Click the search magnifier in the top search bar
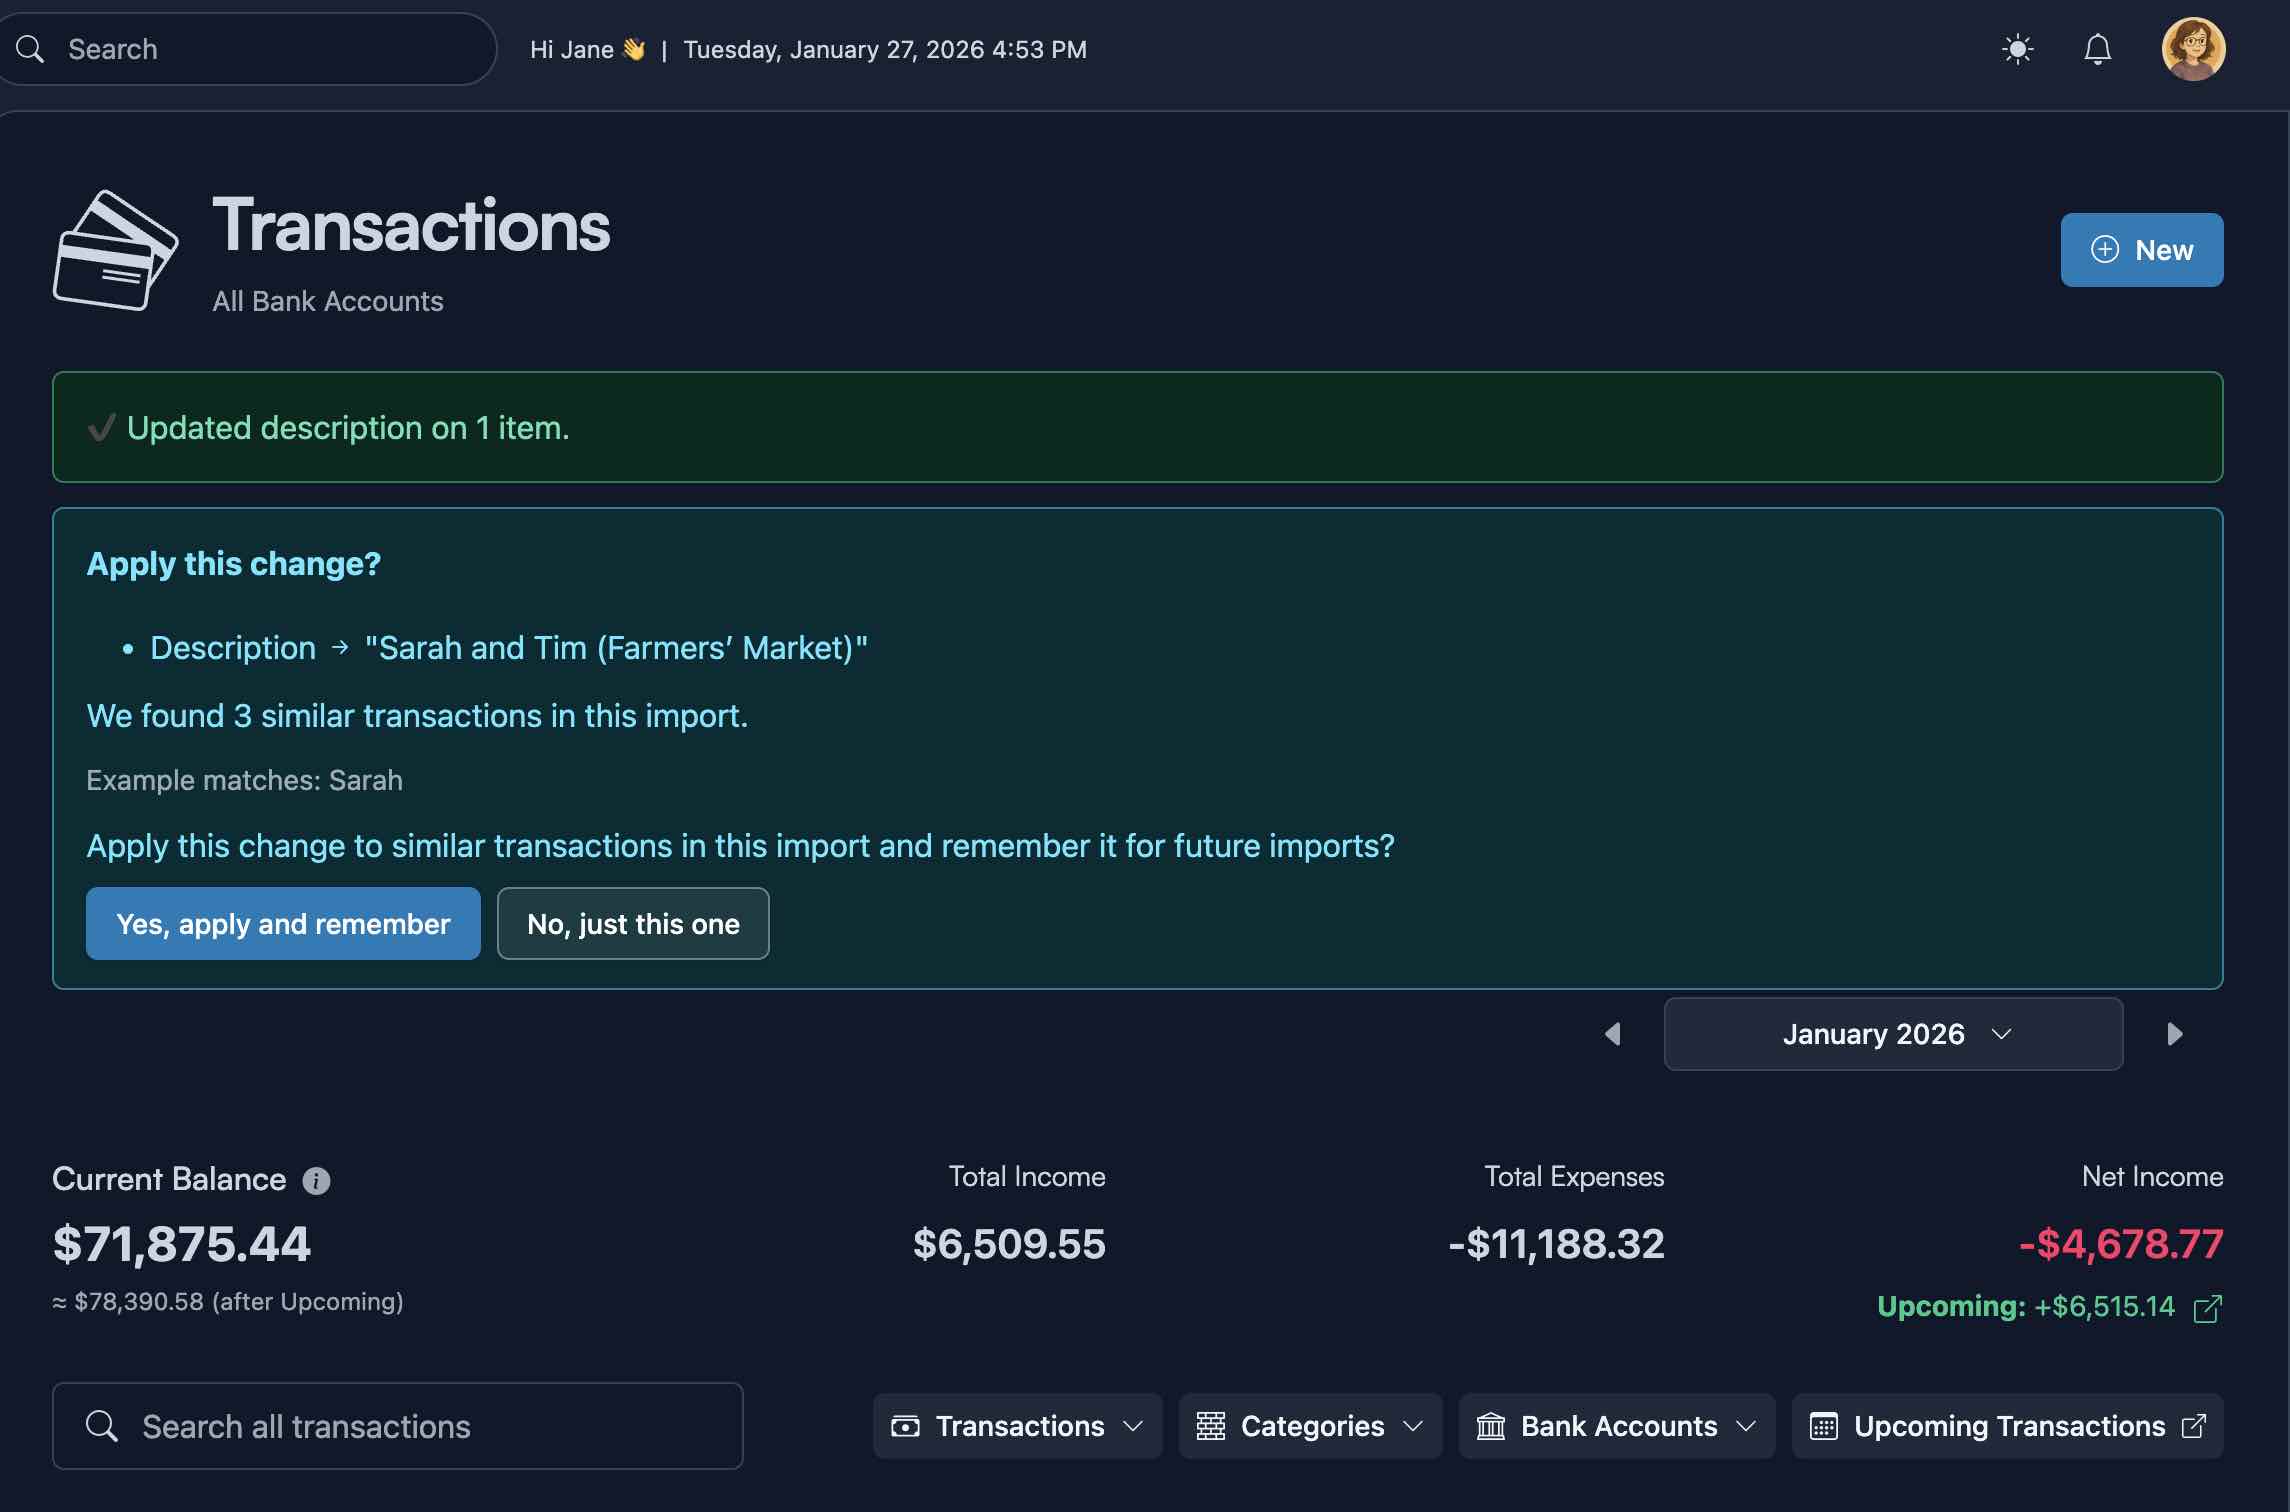Image resolution: width=2290 pixels, height=1512 pixels. point(30,48)
